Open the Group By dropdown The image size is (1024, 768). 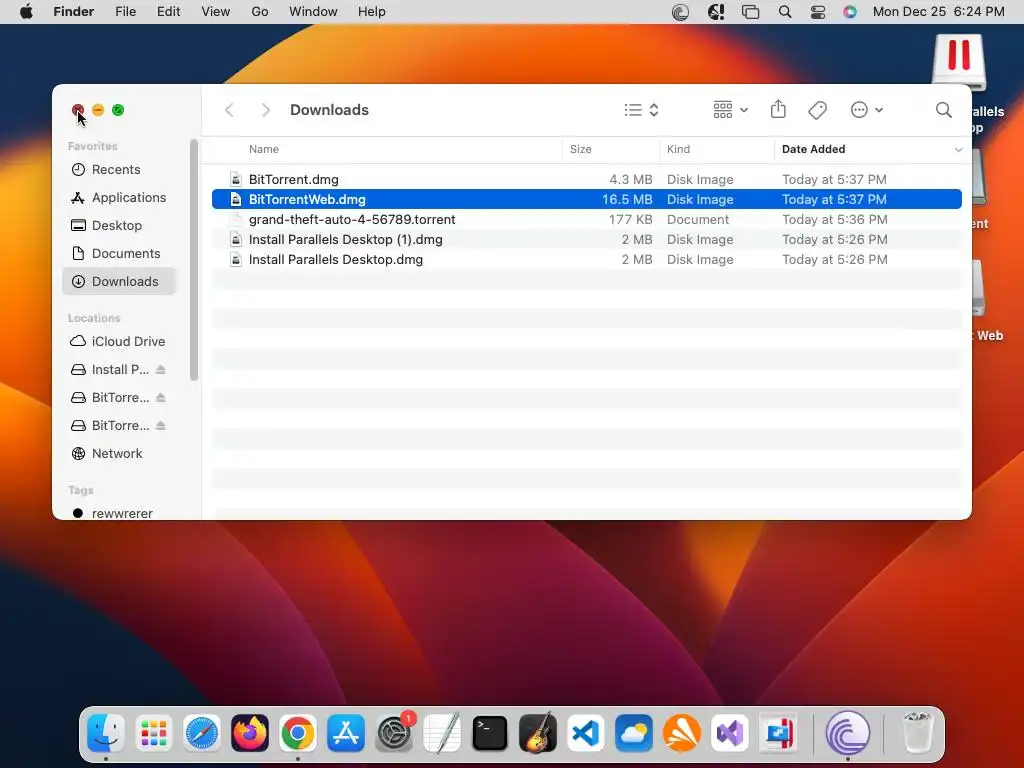(731, 110)
